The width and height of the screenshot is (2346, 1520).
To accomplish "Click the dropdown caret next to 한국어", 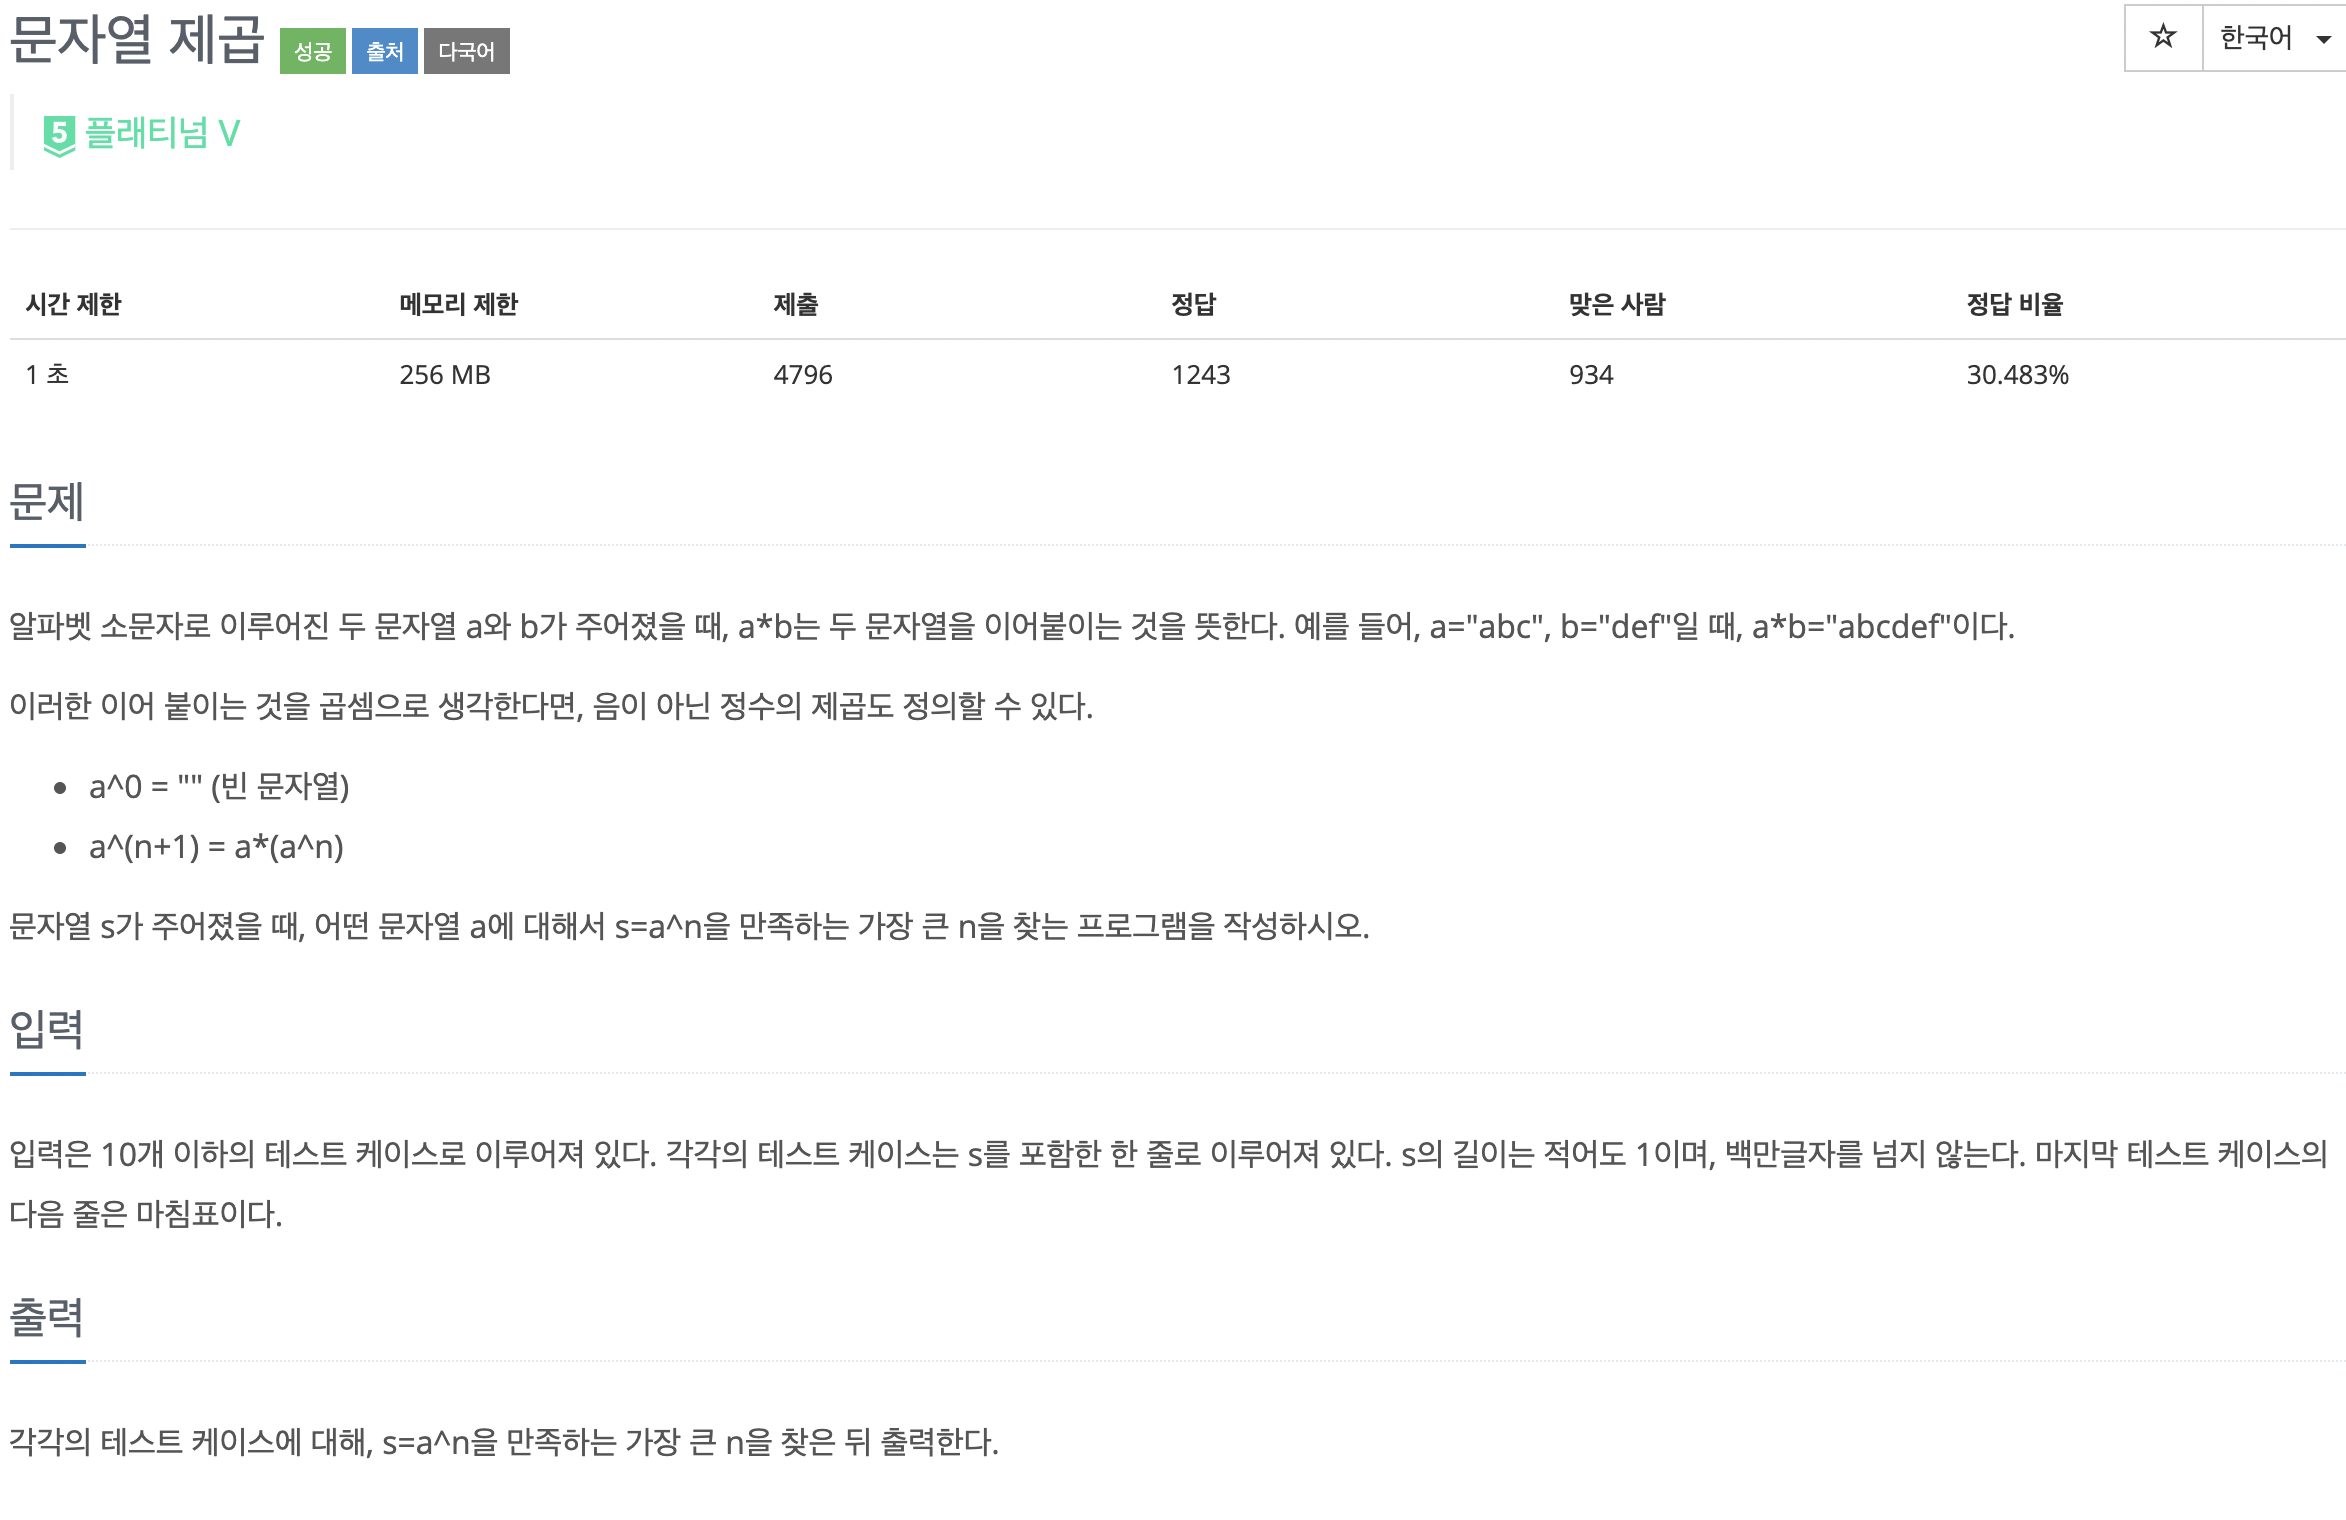I will click(x=2322, y=40).
